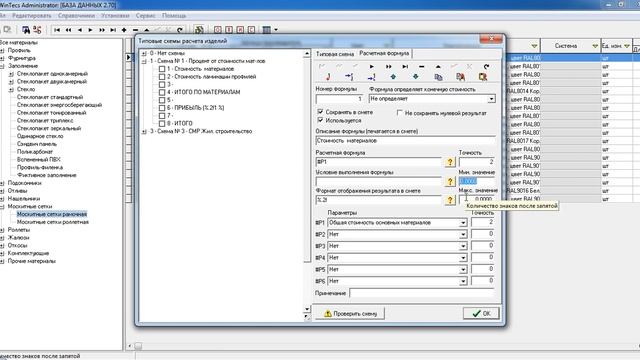Add new record with main toolbar plus
The image size is (640, 360).
(124, 30)
